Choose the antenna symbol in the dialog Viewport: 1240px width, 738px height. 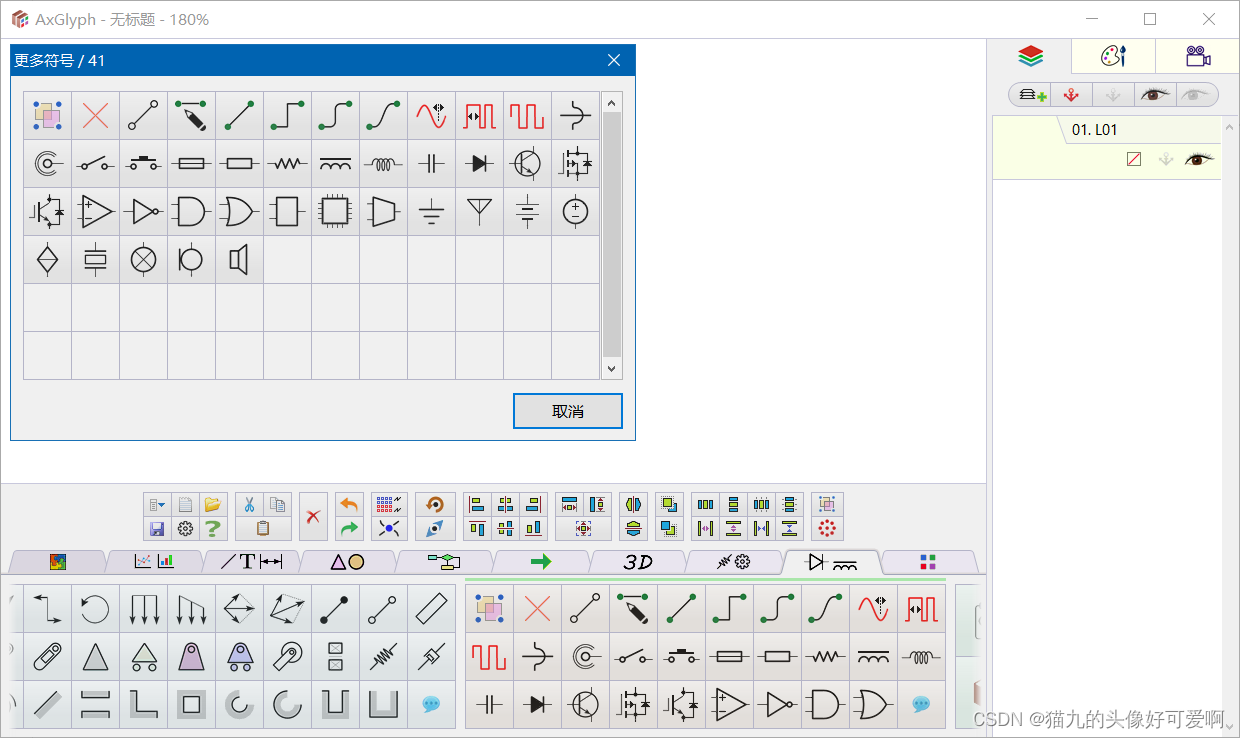click(479, 211)
